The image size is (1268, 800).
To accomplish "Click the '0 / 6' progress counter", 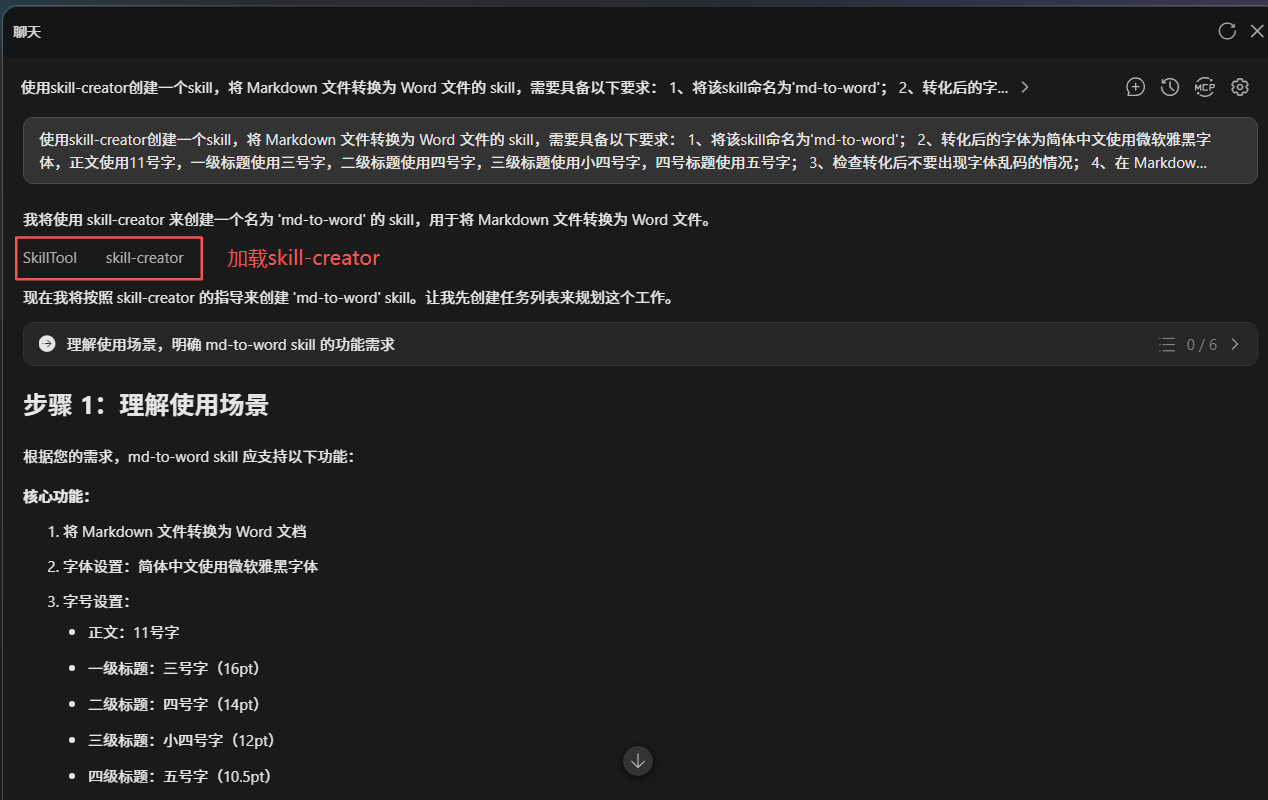I will (1202, 344).
